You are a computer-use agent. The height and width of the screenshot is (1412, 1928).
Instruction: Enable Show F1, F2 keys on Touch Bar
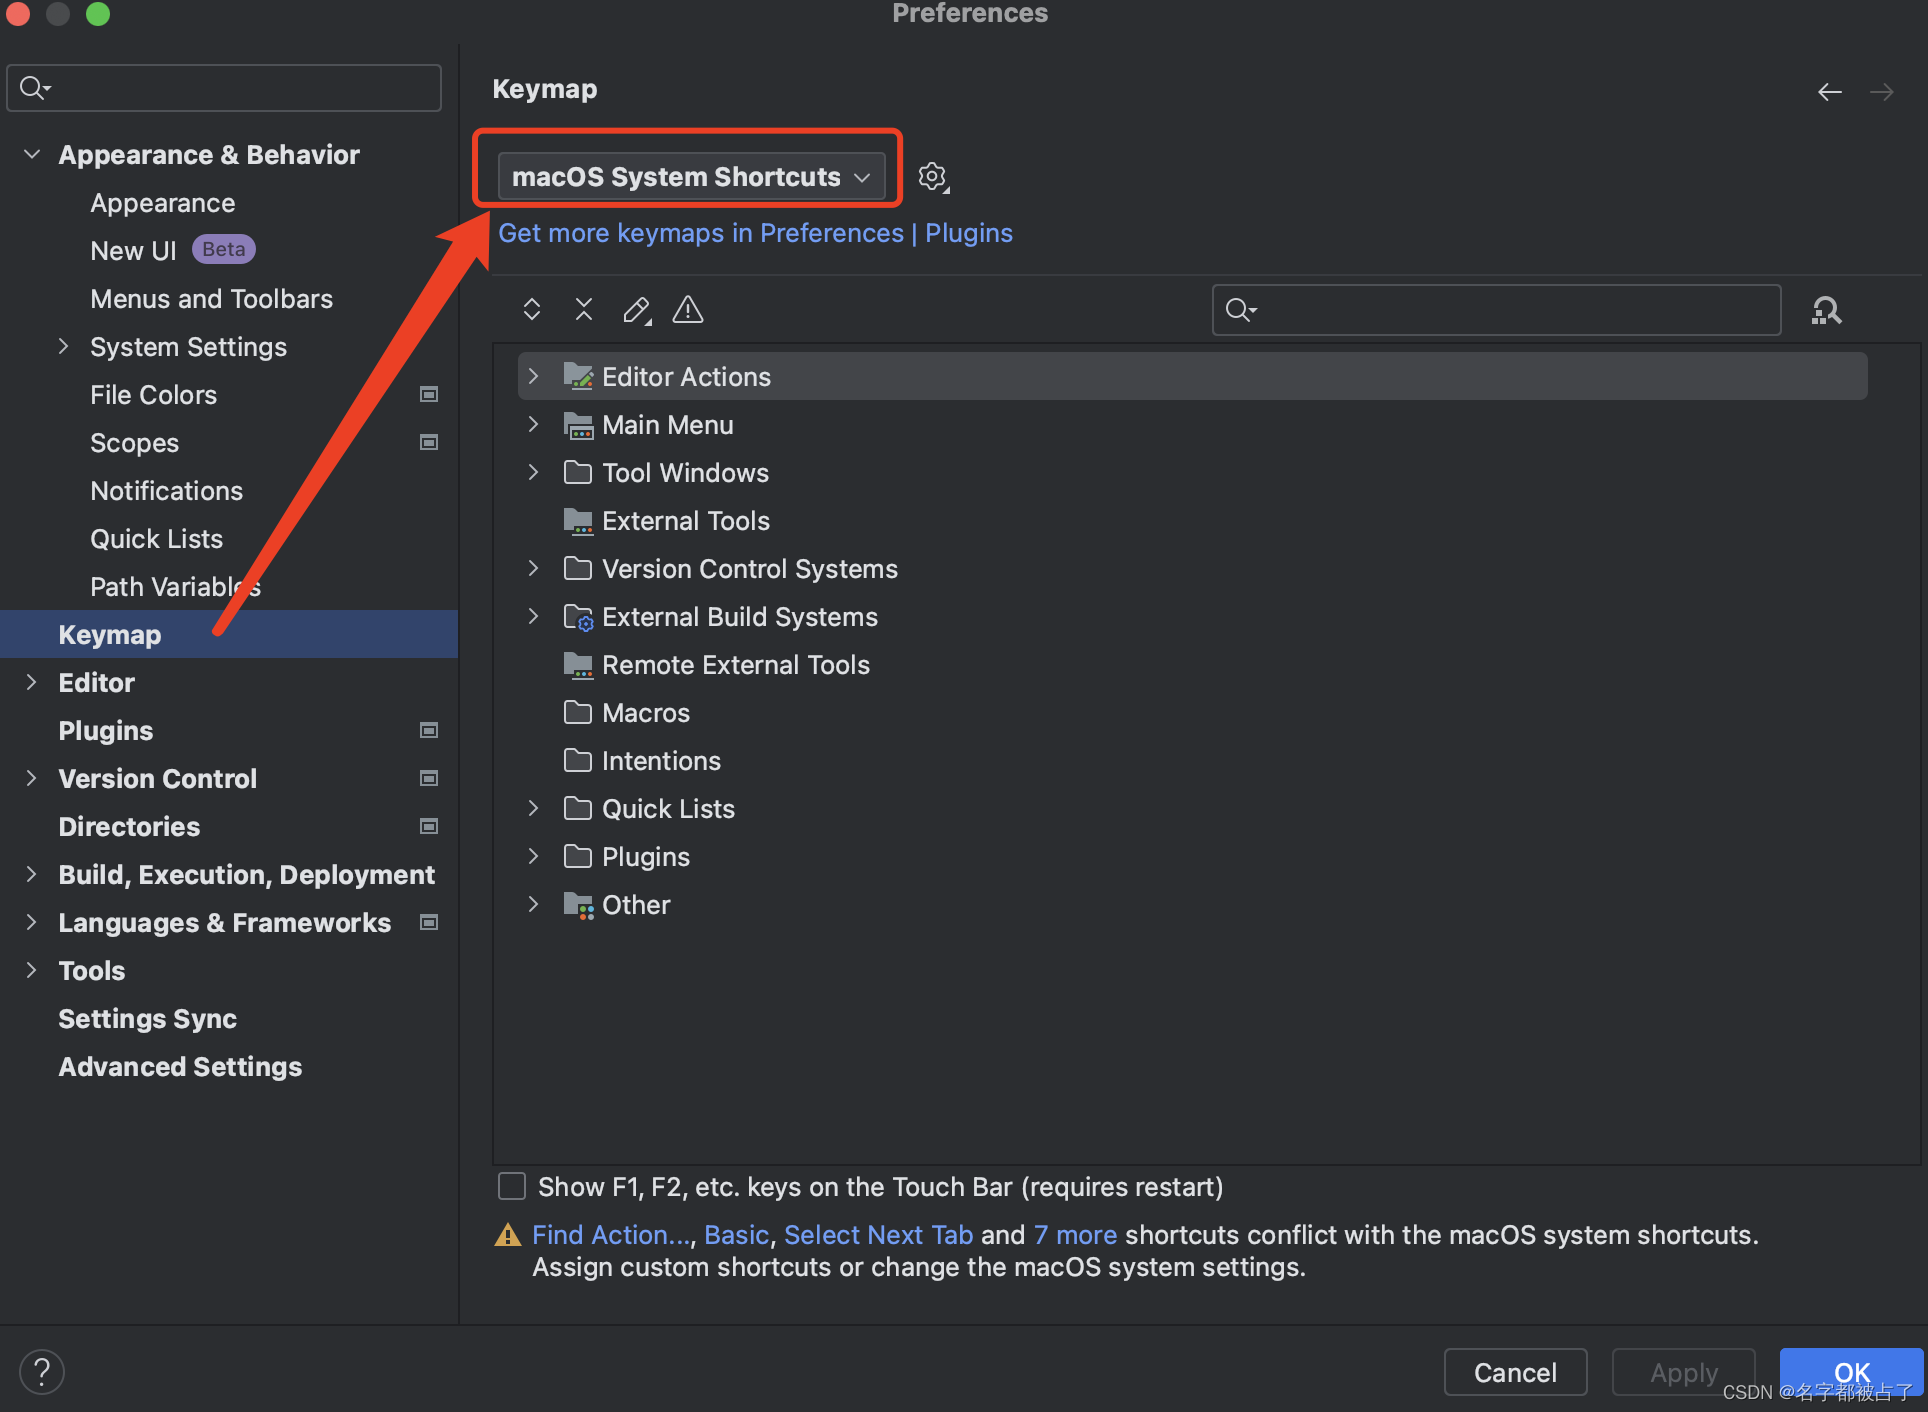pos(511,1186)
